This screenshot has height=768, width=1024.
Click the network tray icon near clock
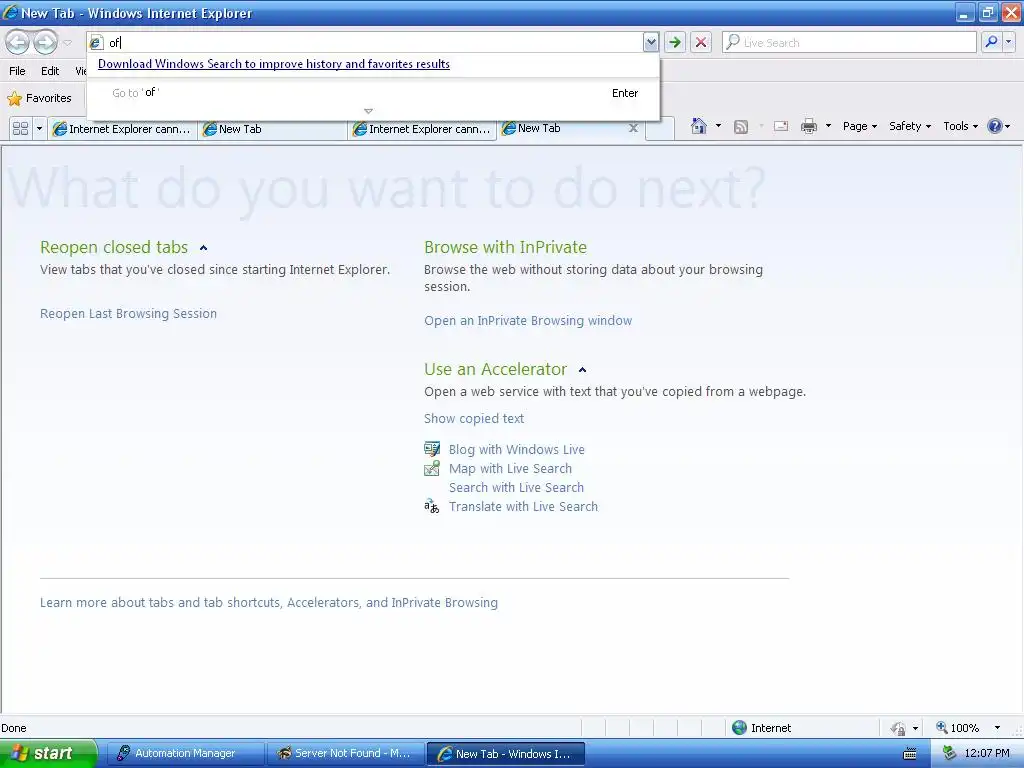tap(949, 753)
